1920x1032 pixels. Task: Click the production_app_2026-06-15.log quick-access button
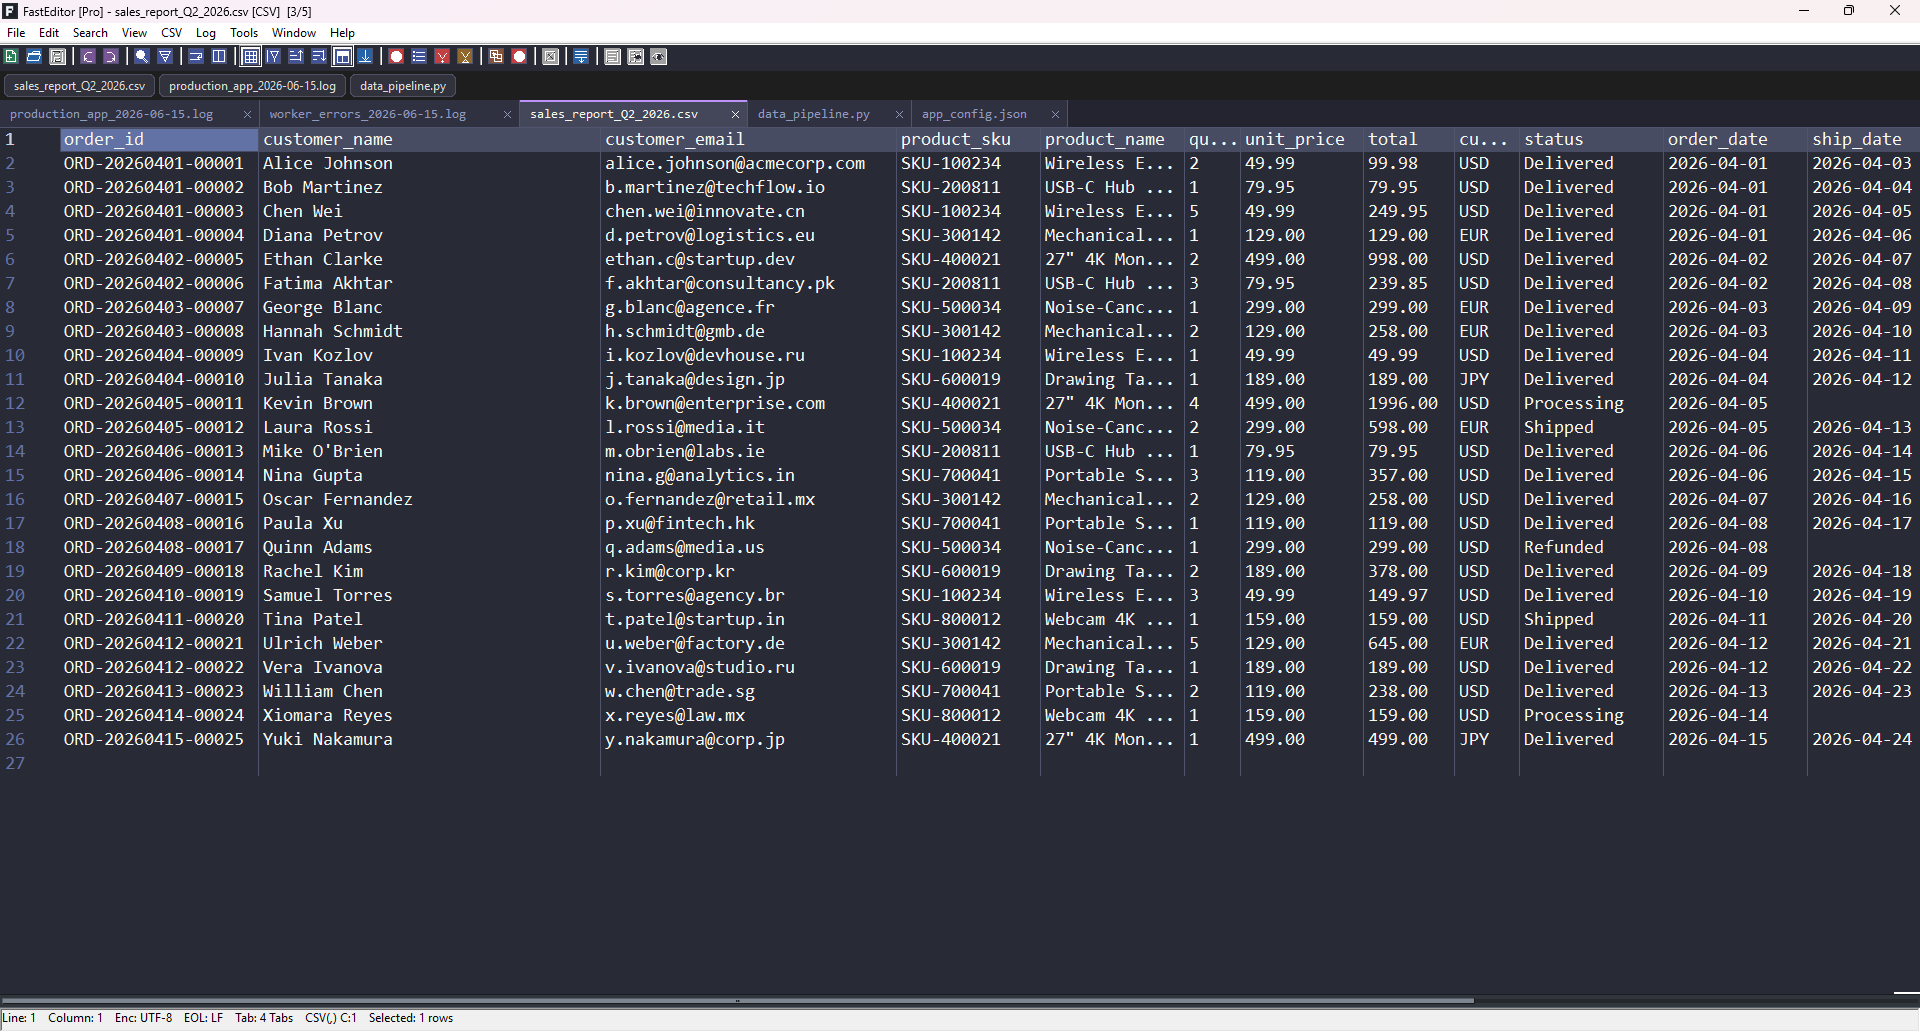pos(253,86)
